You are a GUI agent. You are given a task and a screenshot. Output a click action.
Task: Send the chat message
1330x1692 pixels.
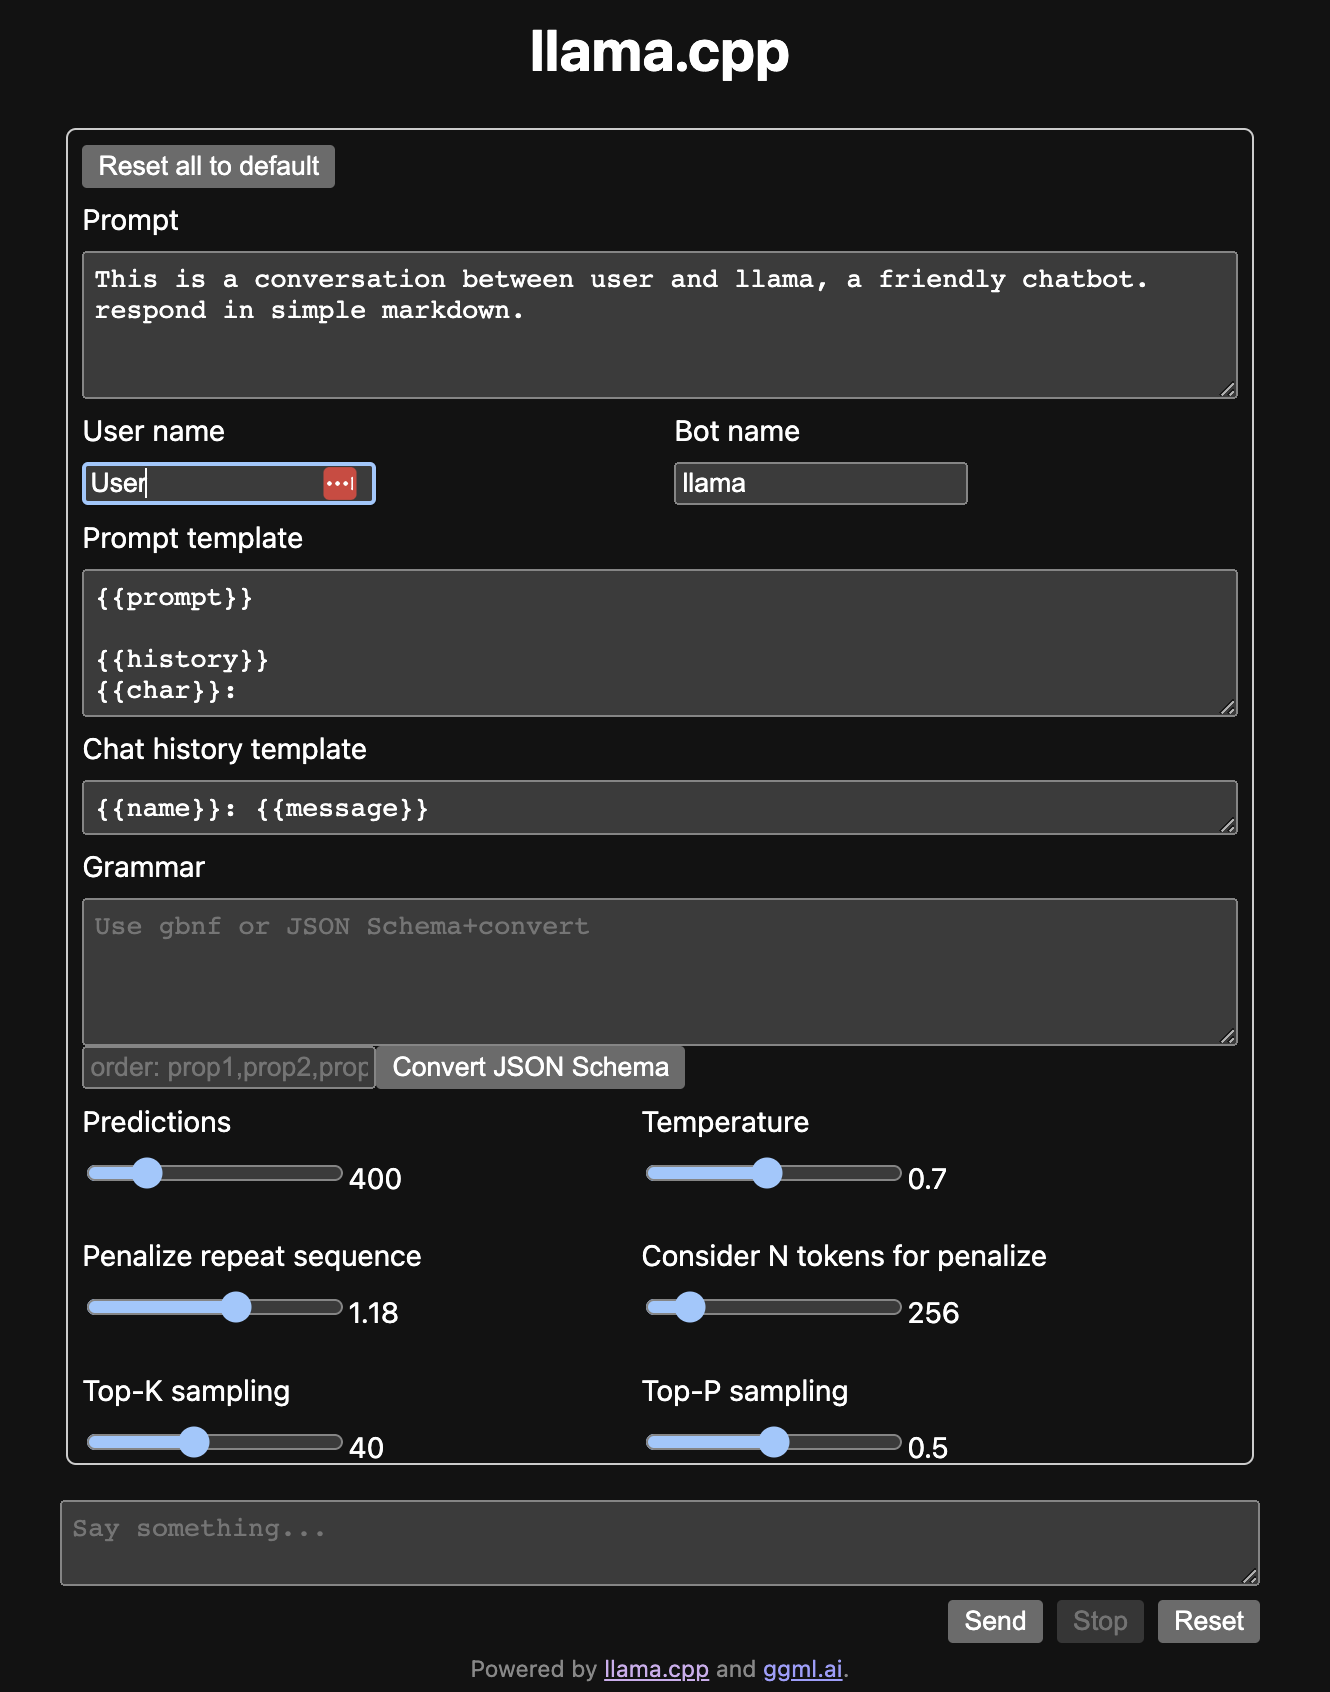point(995,1621)
